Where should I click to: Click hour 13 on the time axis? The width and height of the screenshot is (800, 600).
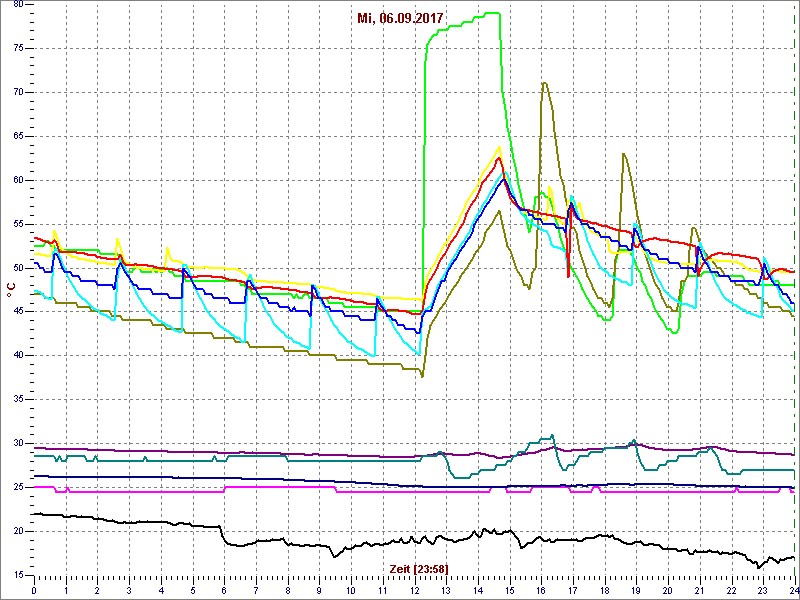446,590
